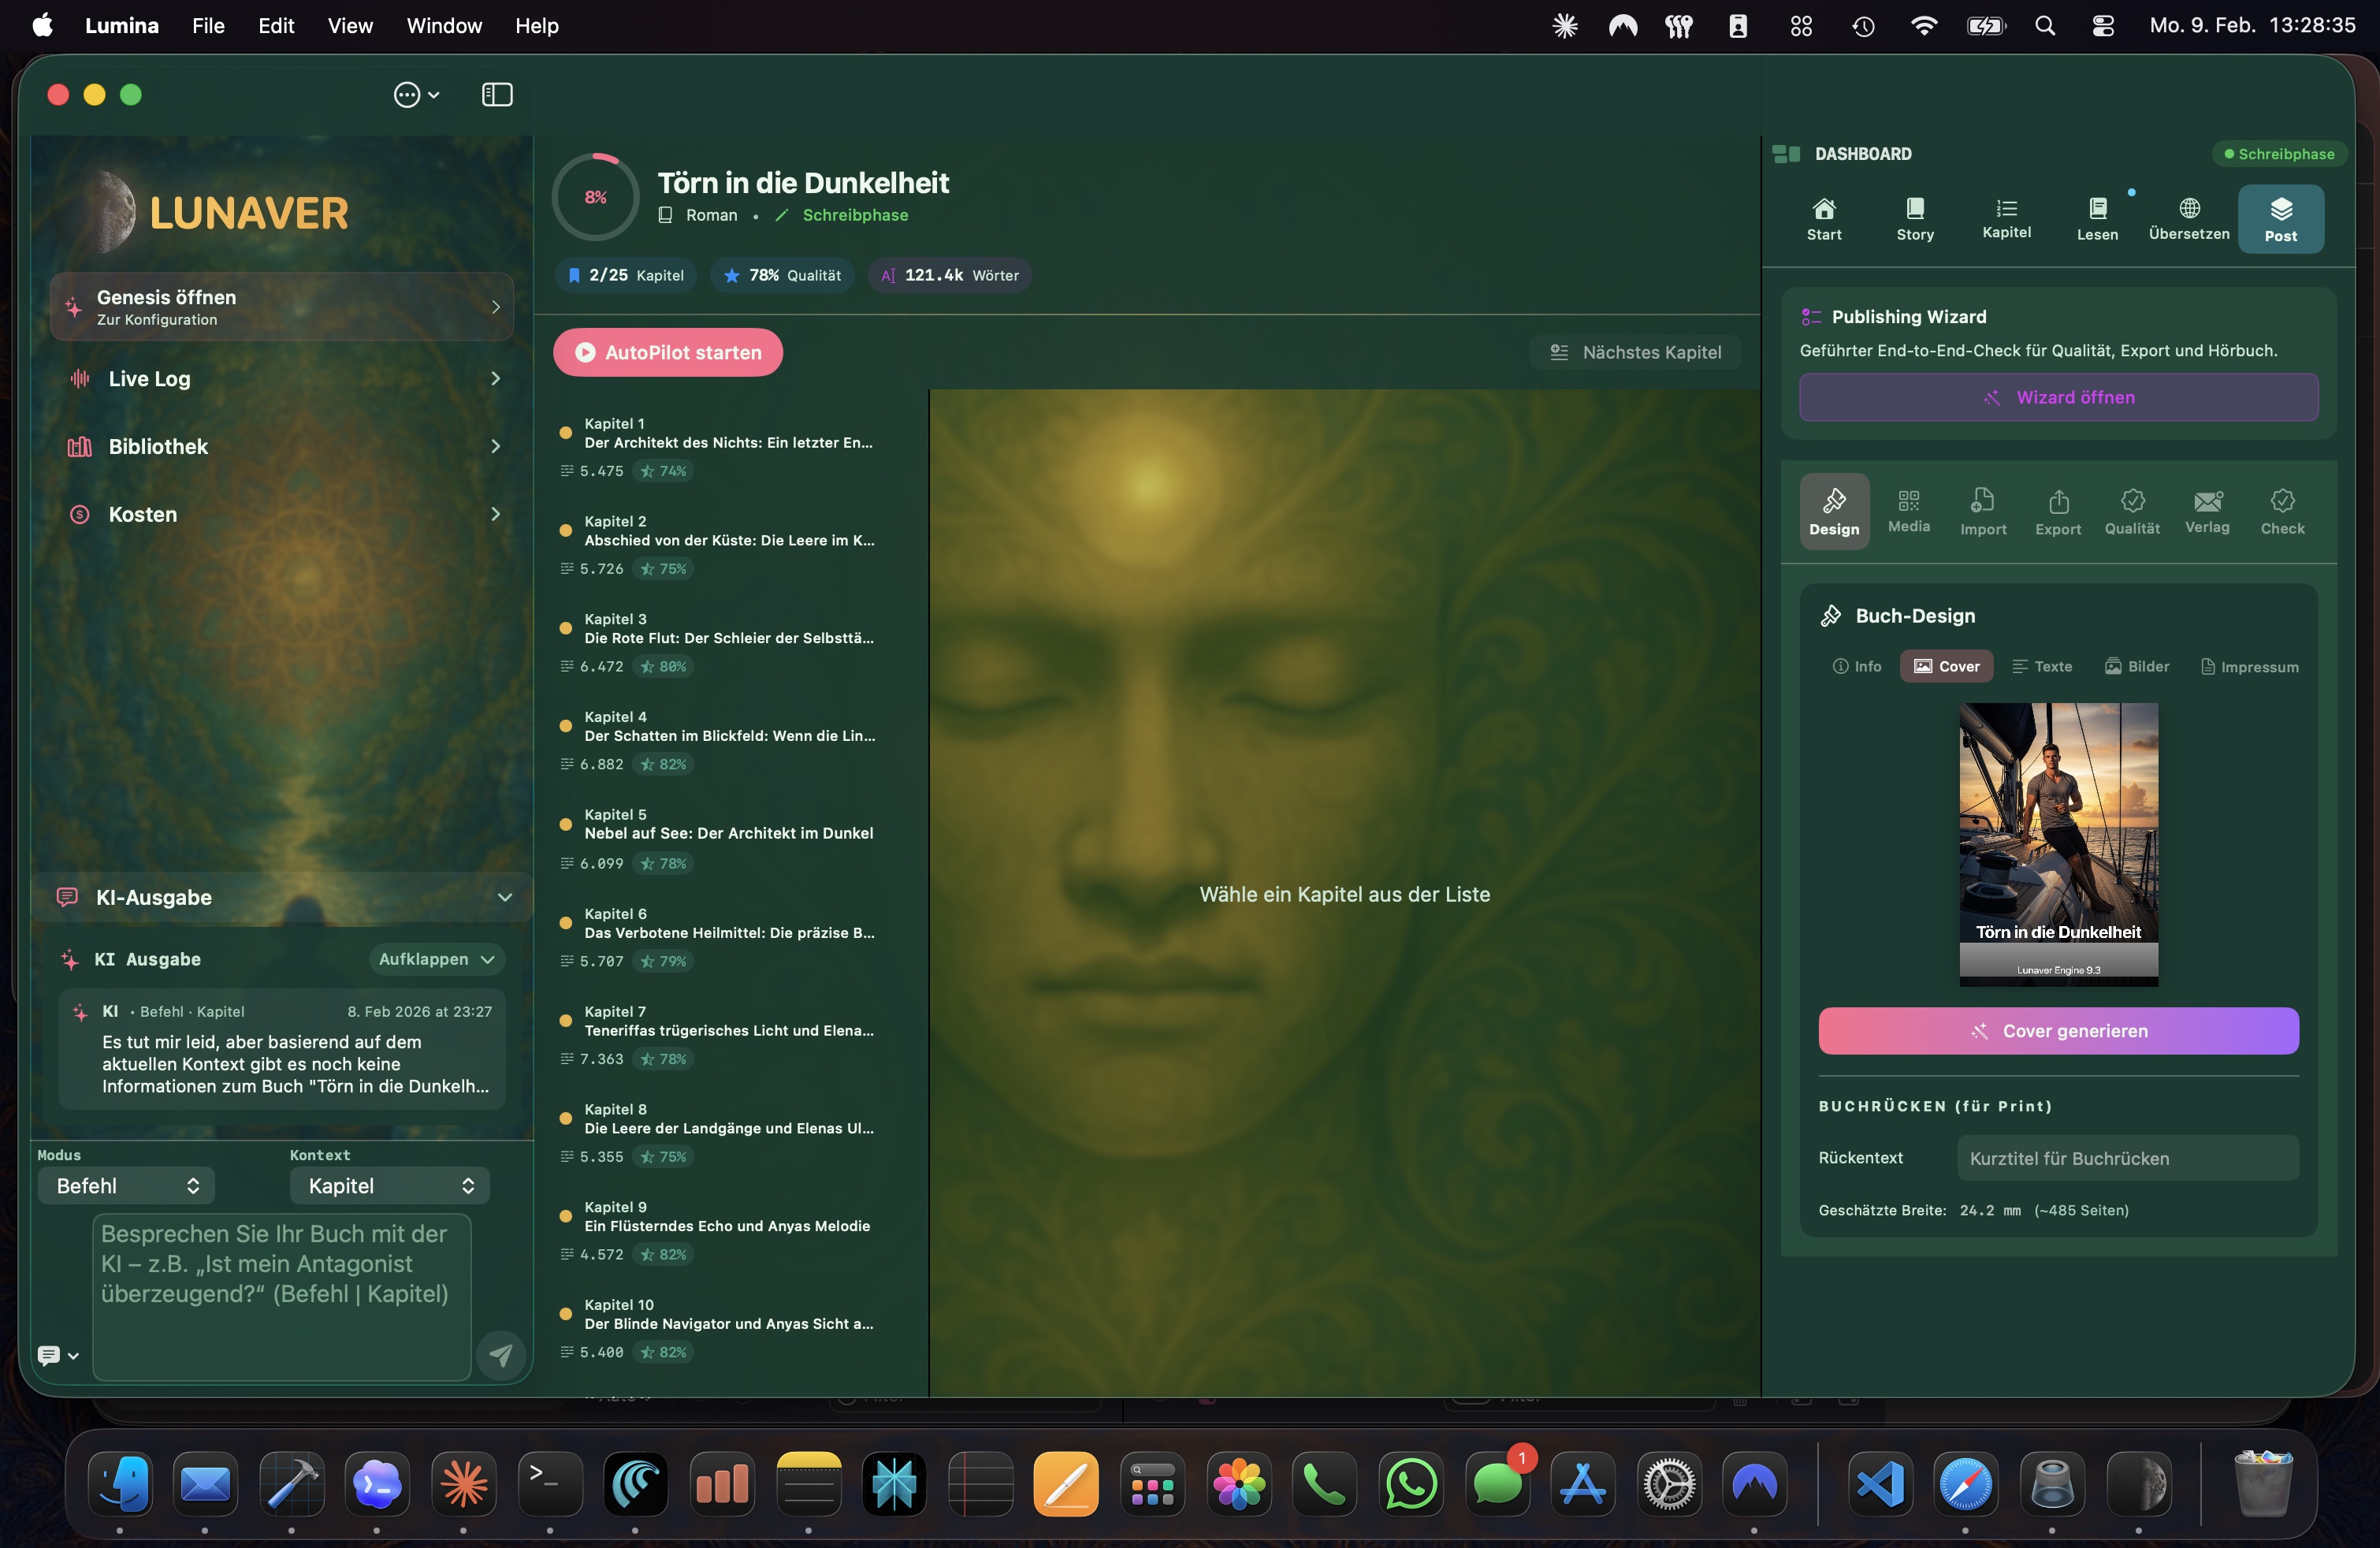Activate the Check step in the wizard

[2282, 510]
